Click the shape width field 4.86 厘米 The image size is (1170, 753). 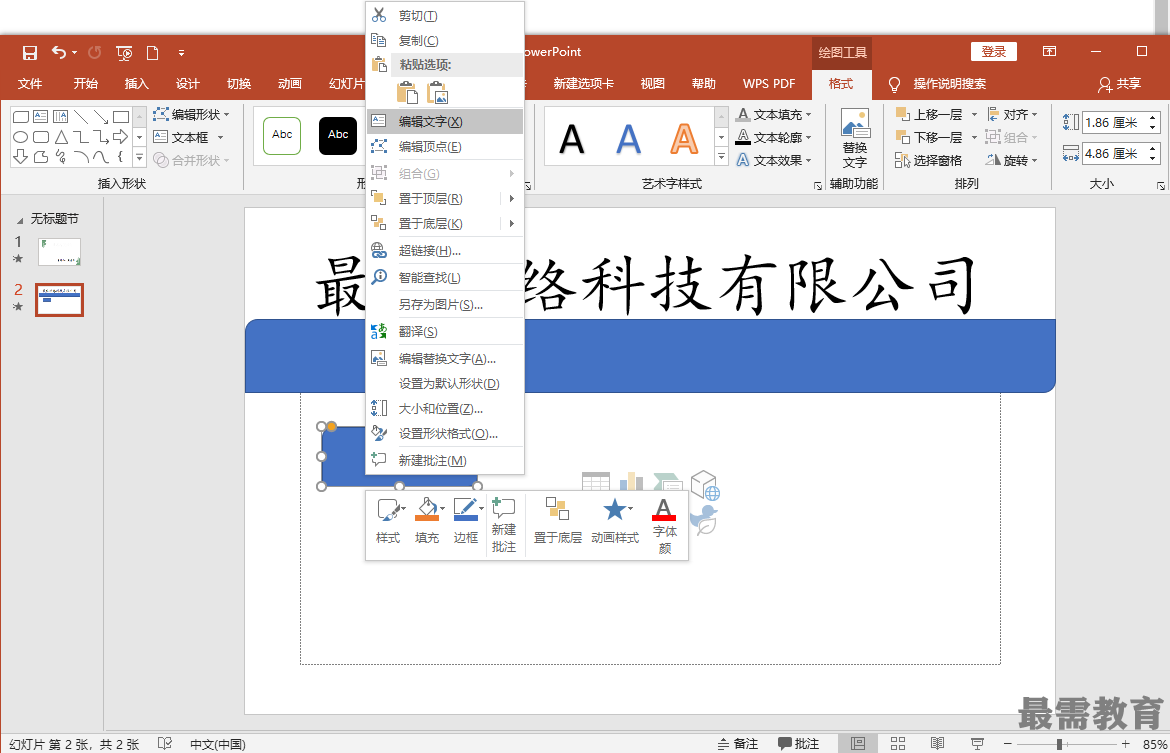point(1114,154)
